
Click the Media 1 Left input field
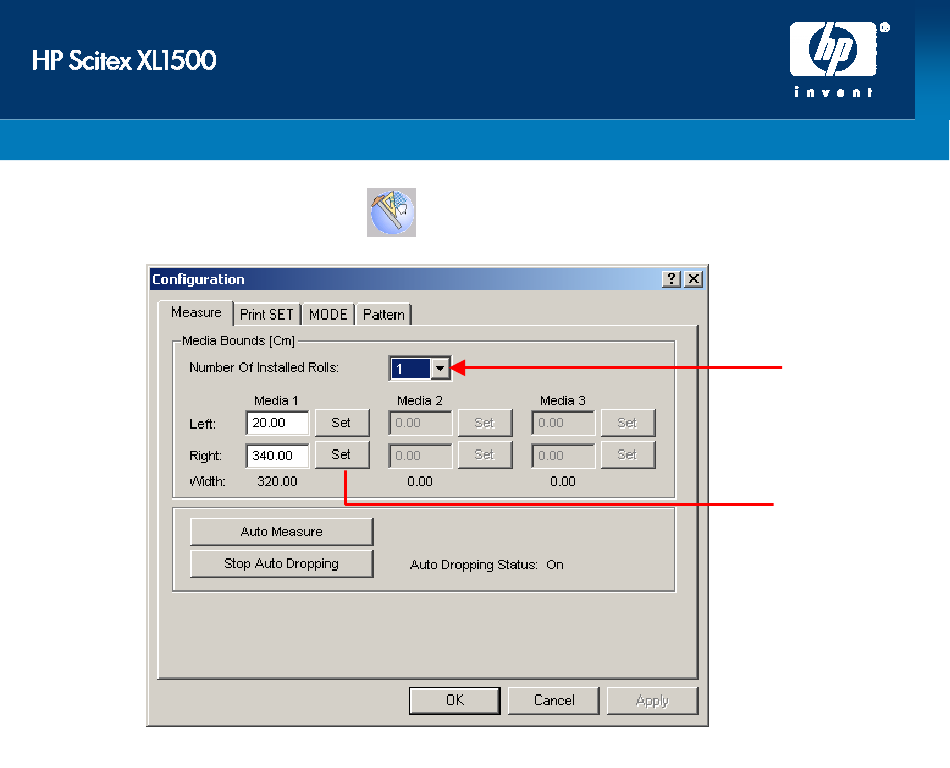[x=277, y=423]
